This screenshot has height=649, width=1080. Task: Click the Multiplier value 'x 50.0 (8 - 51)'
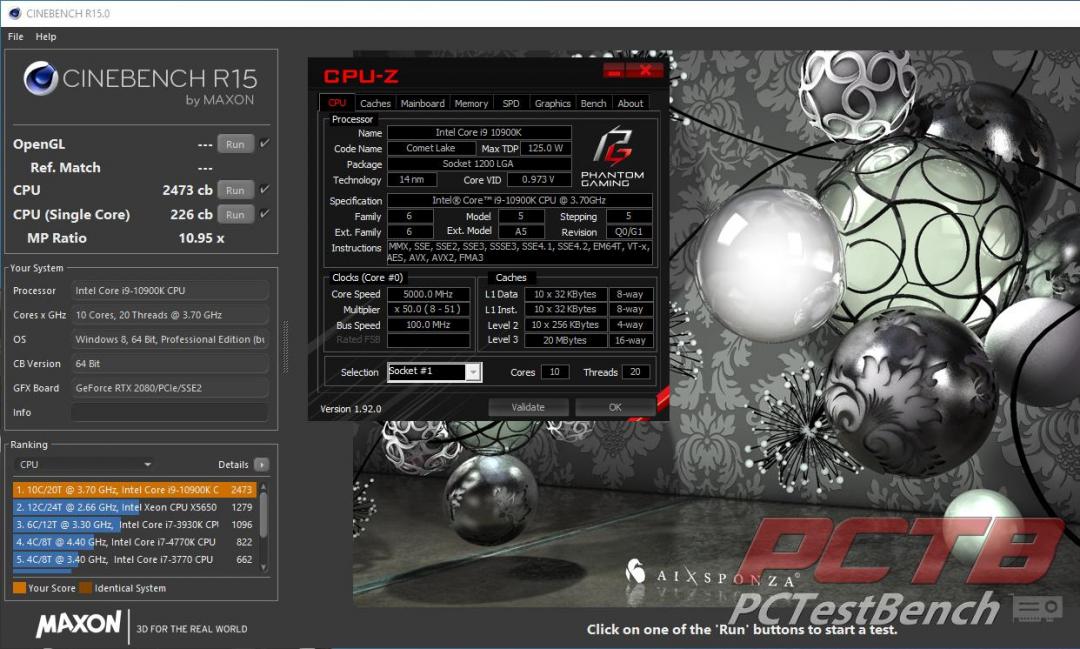pos(428,309)
